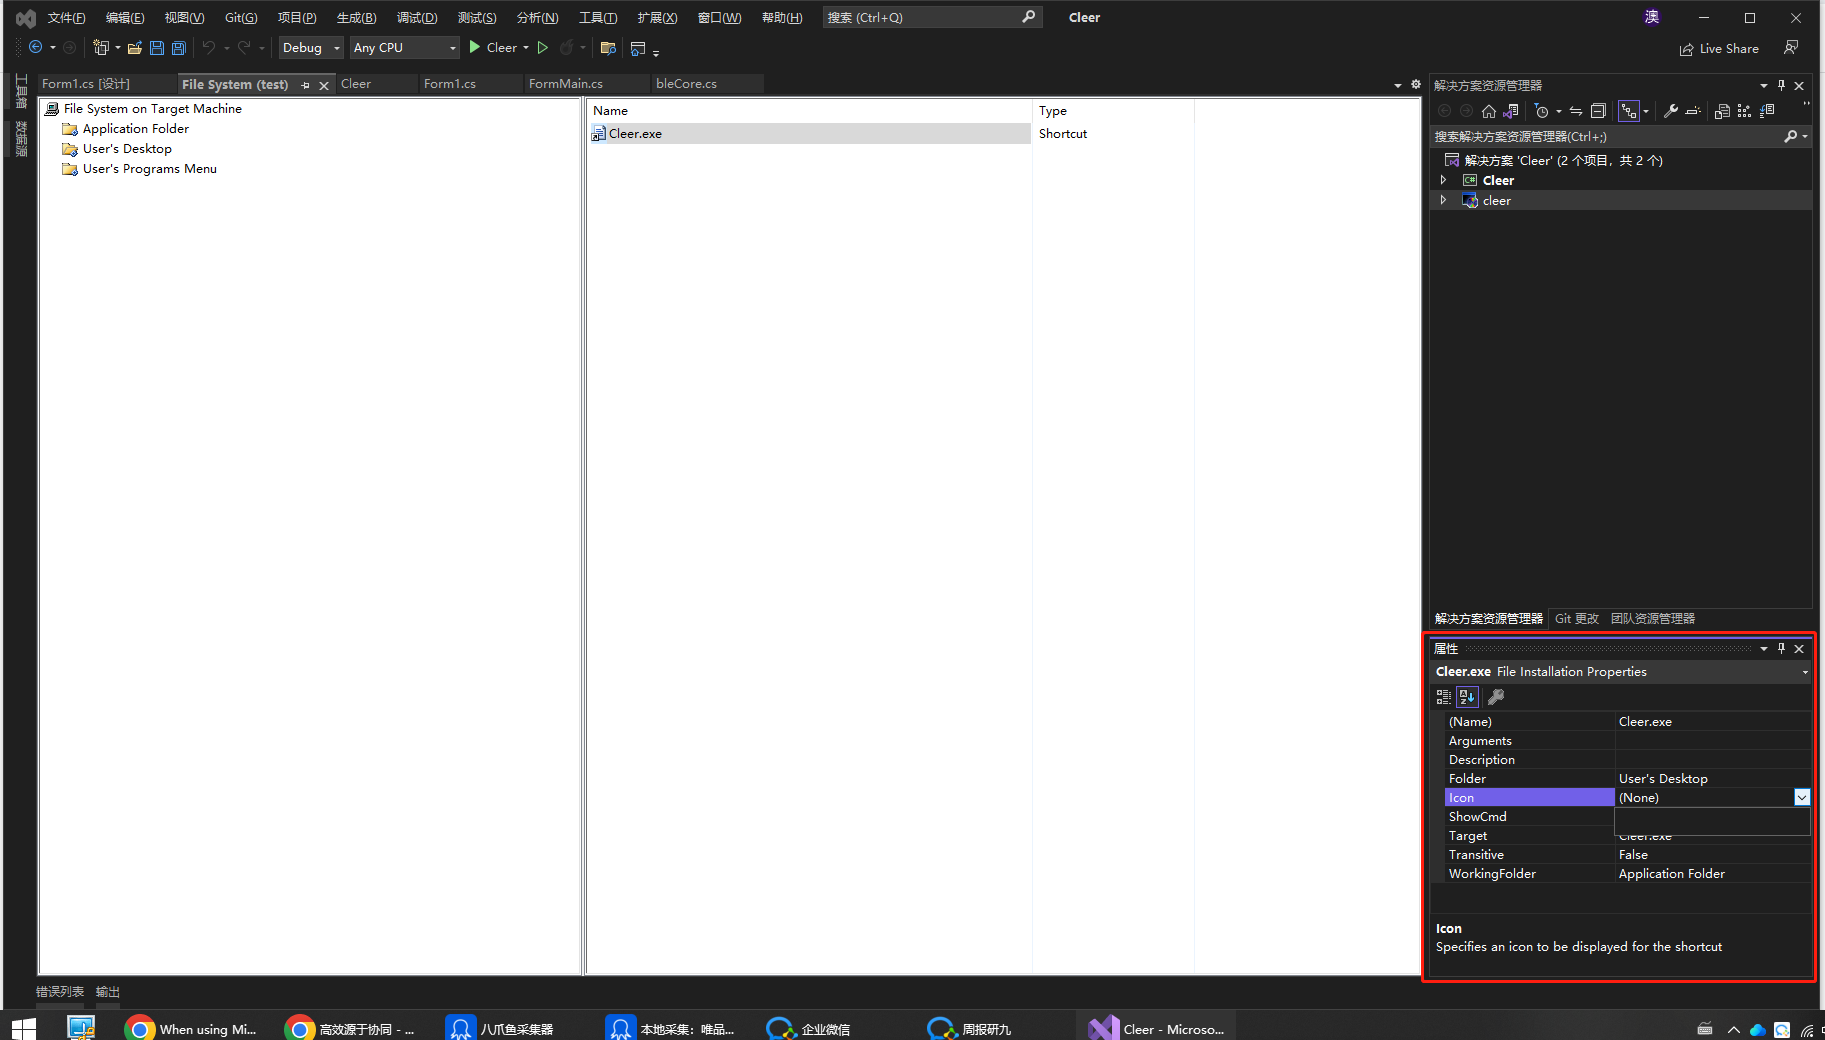
Task: Click the search magnifier in Solution Explorer
Action: coord(1790,136)
